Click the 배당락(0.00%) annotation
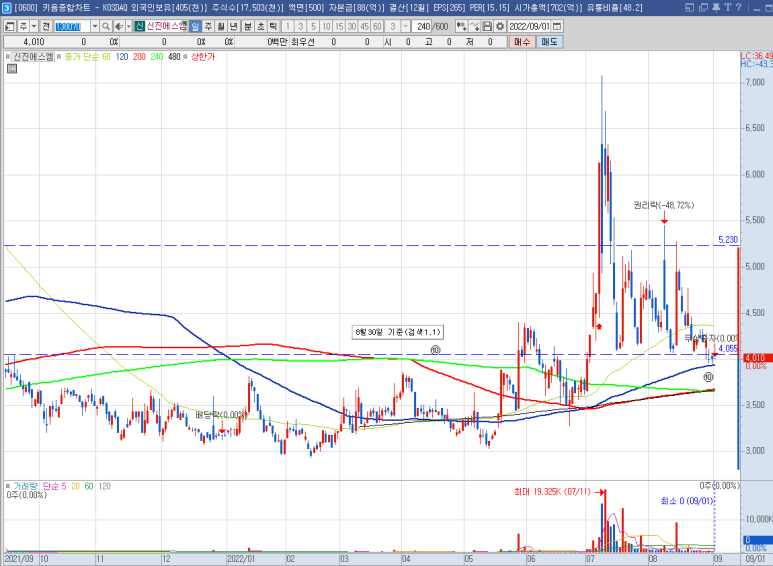 click(x=221, y=415)
